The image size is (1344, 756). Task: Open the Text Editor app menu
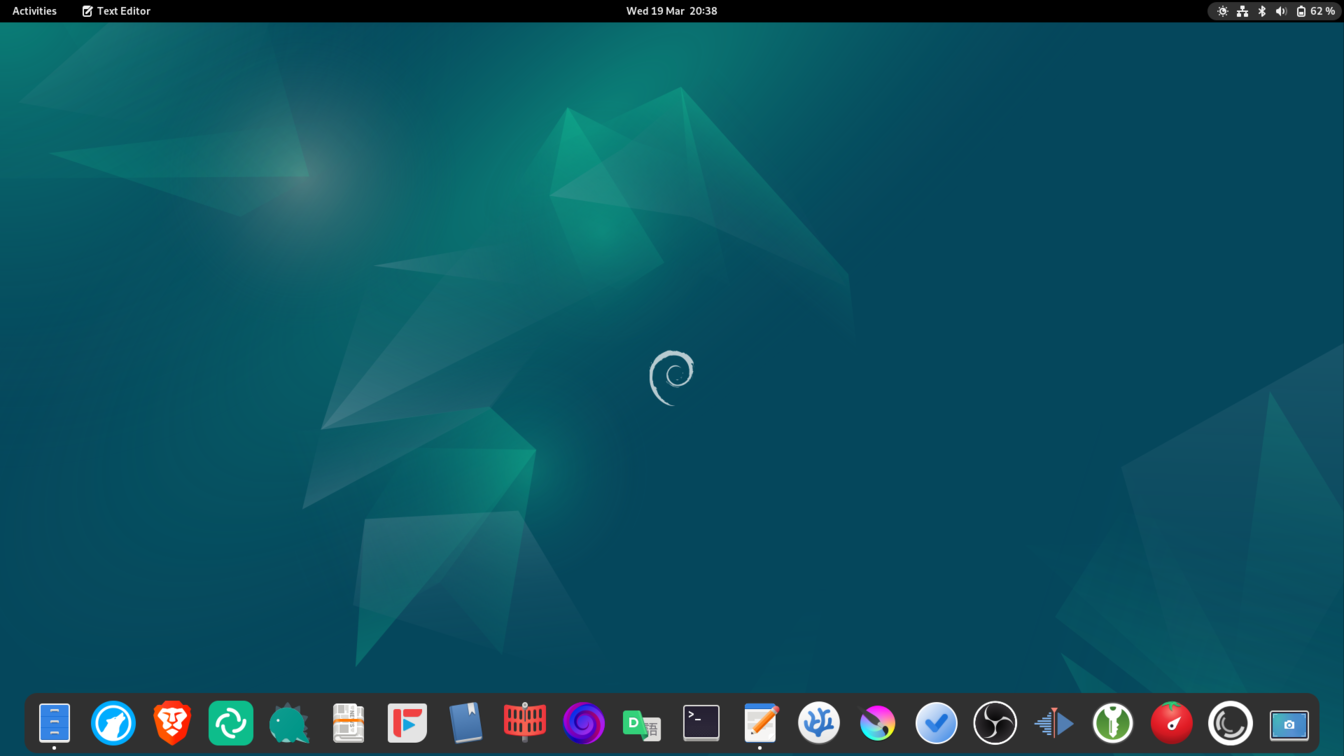(x=116, y=11)
